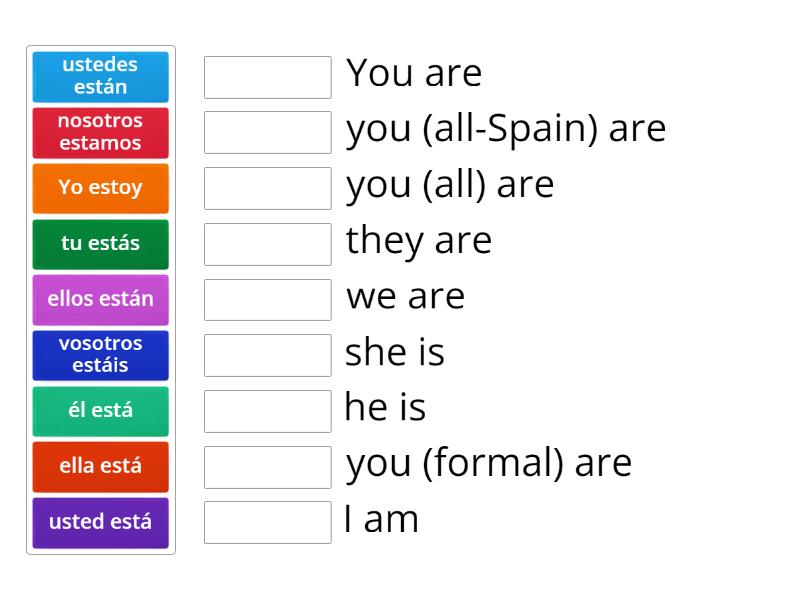Image resolution: width=800 pixels, height=600 pixels.
Task: Click the answer box beside 'you (formal) are'
Action: tap(267, 465)
